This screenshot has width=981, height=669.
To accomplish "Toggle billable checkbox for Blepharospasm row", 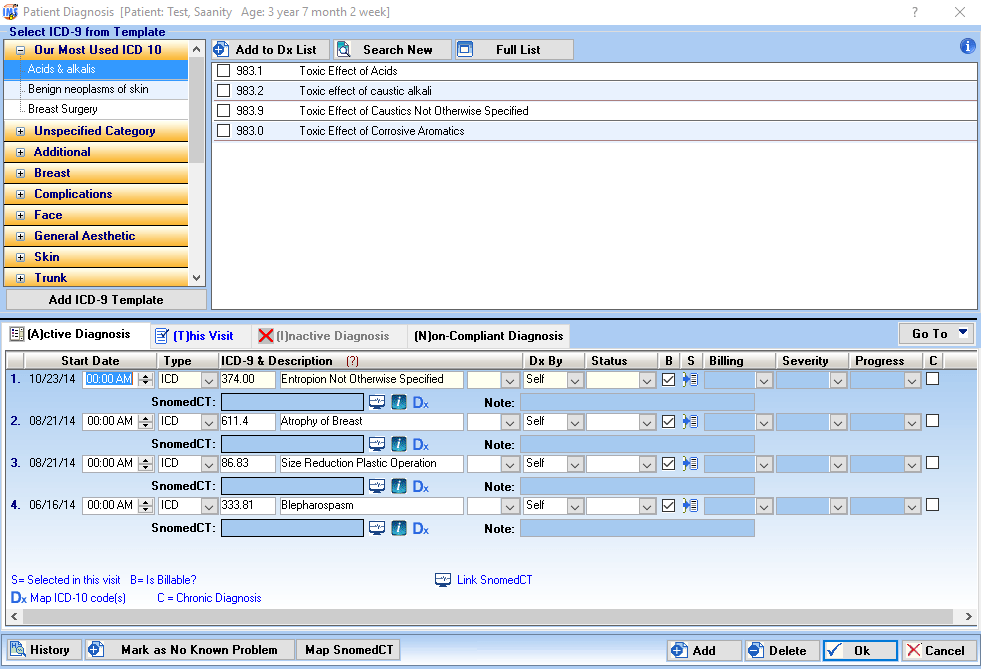I will 668,505.
